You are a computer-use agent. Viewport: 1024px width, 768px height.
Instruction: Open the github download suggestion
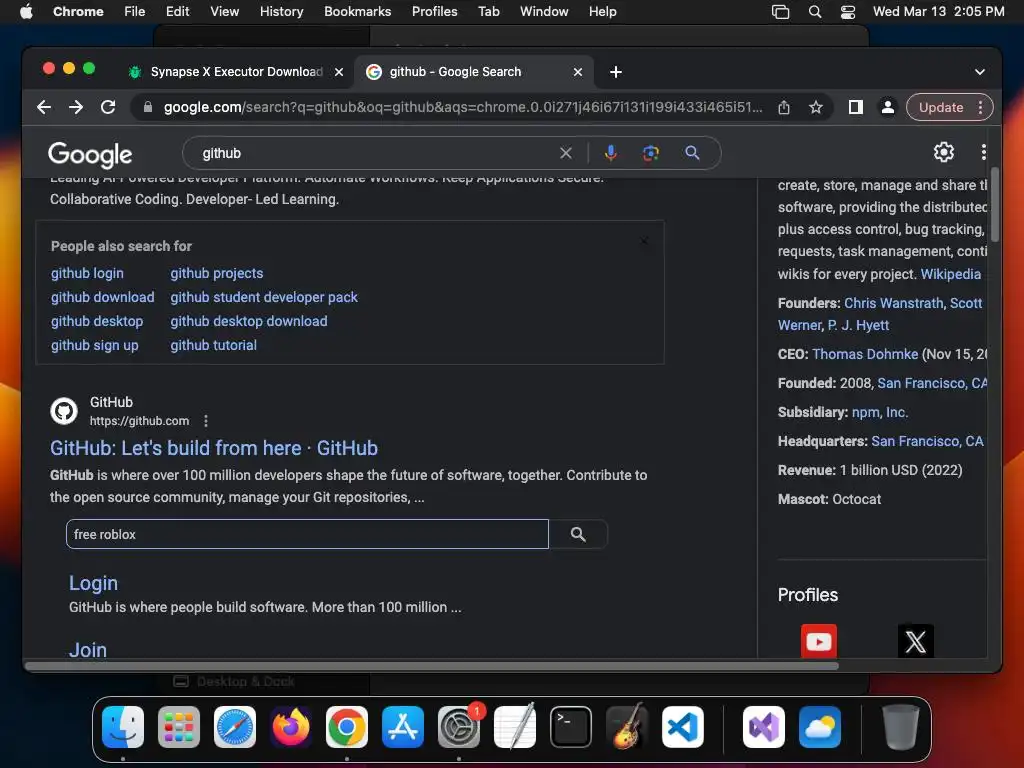[103, 297]
